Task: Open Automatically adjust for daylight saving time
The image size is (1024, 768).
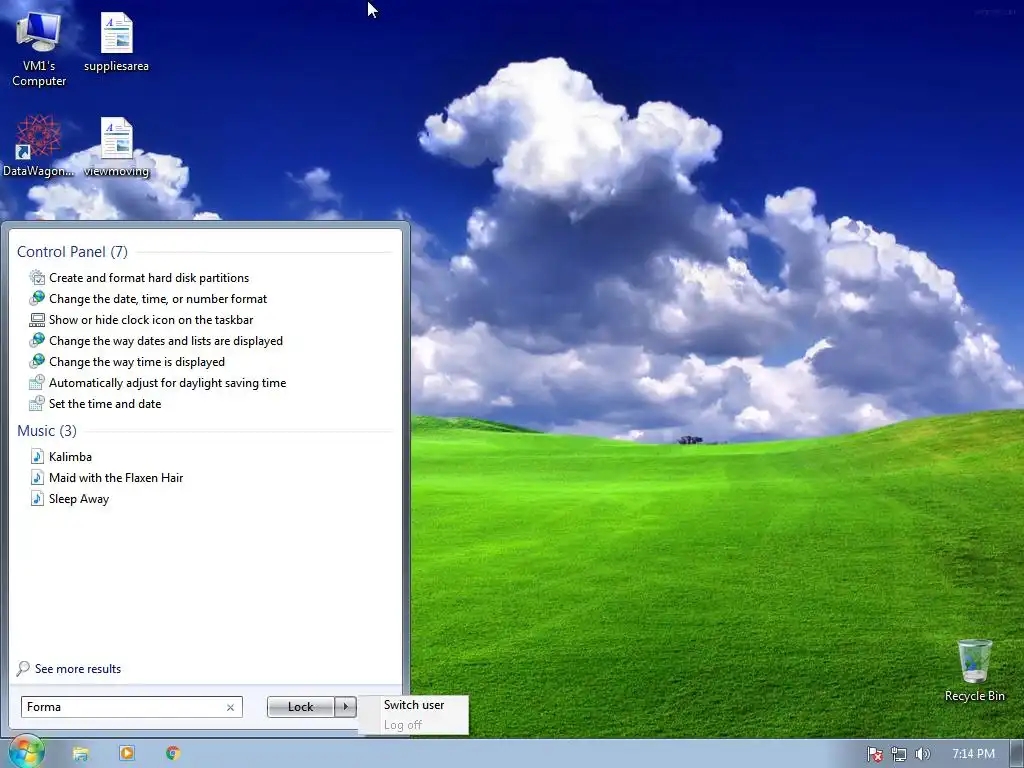Action: pos(167,383)
